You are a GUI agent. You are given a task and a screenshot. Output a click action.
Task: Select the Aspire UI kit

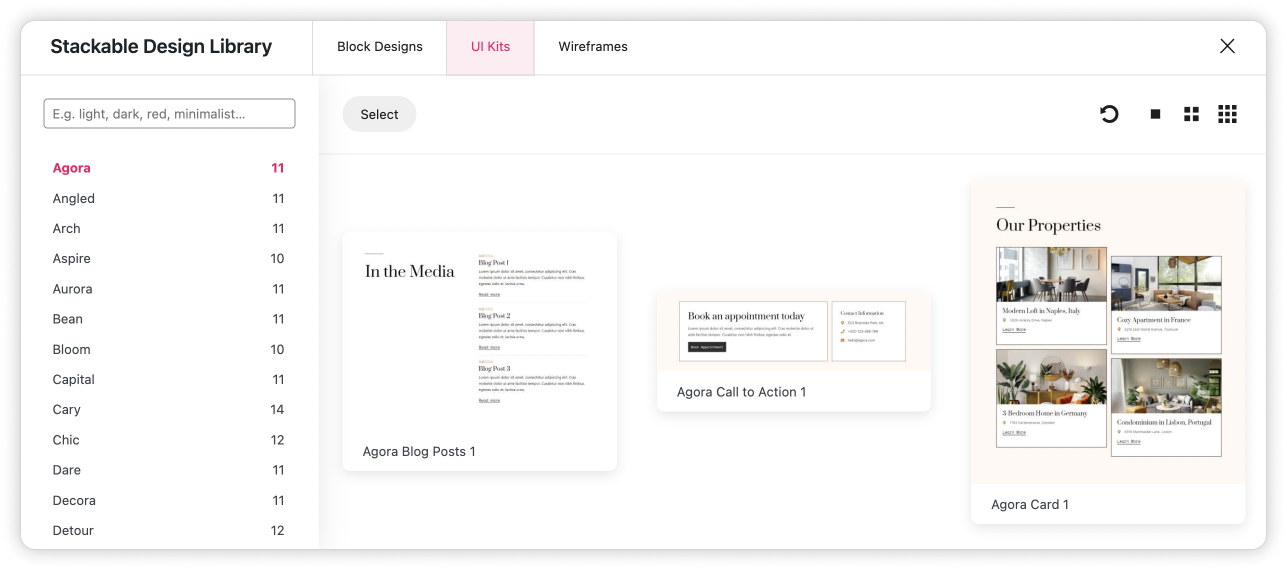coord(169,258)
